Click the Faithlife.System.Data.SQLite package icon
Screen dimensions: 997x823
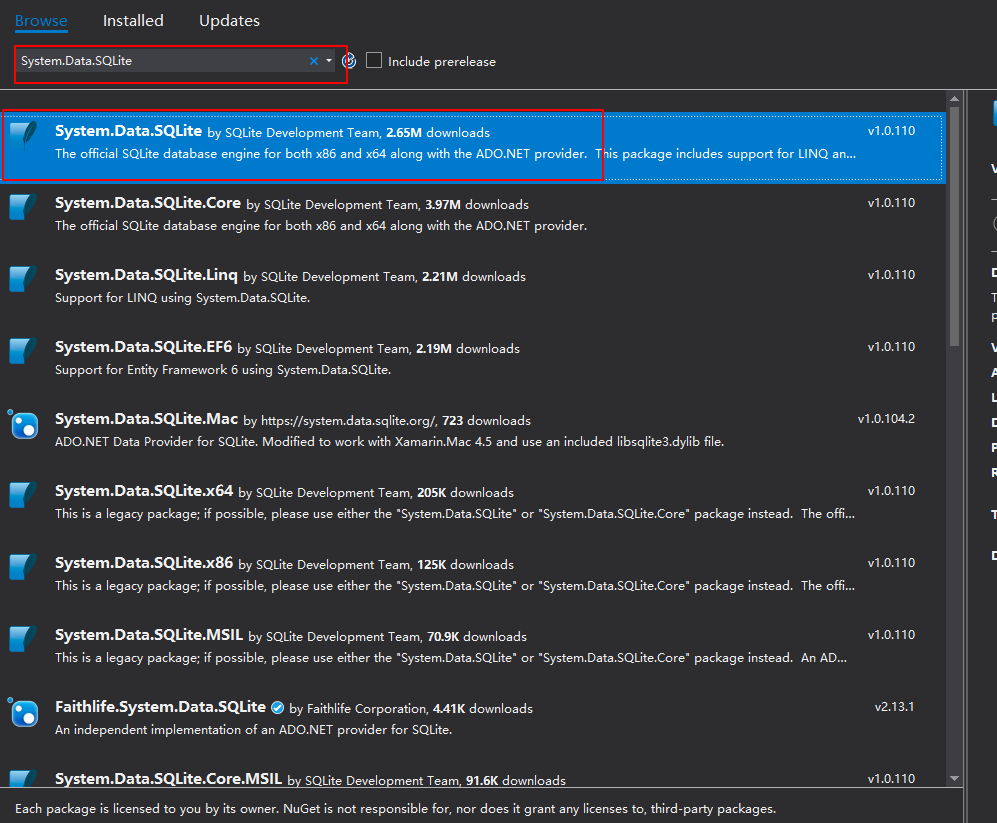24,712
